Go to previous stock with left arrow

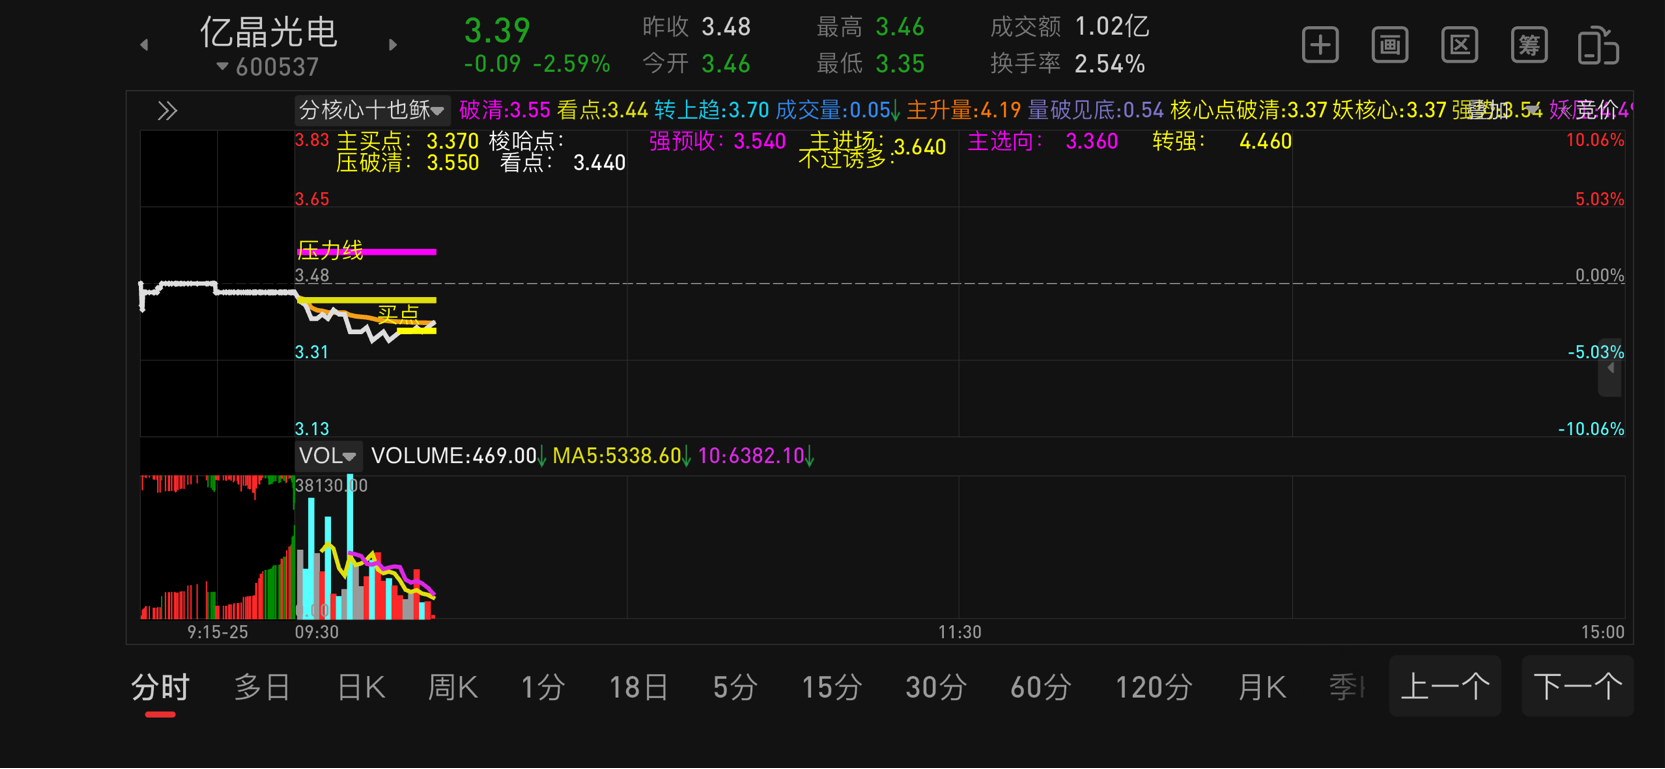coord(145,45)
